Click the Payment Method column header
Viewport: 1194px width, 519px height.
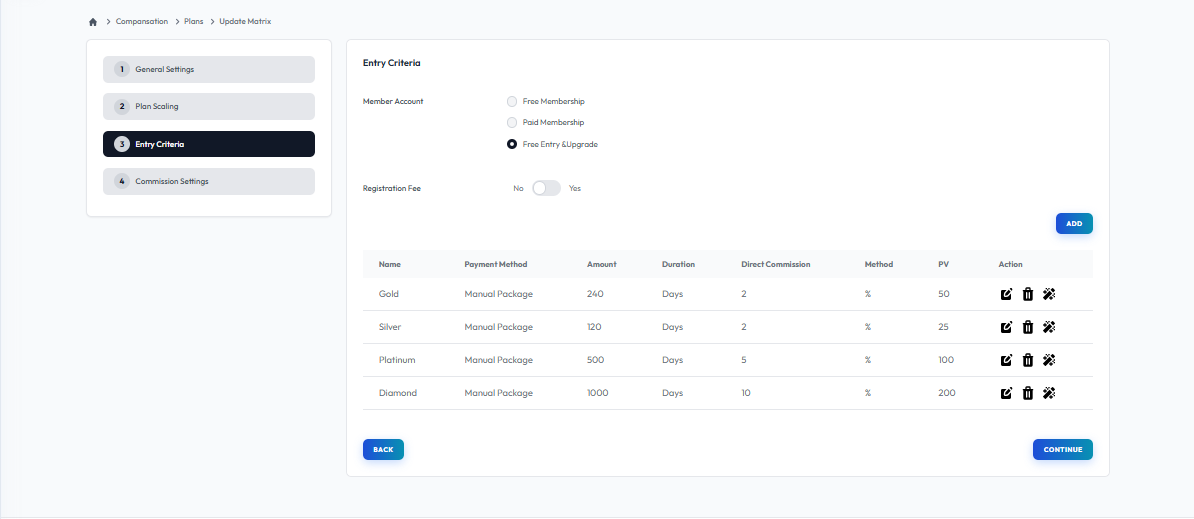[x=496, y=264]
